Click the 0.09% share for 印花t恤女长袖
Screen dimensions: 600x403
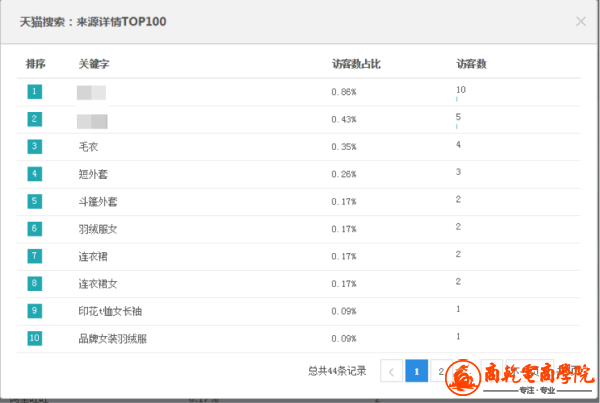pyautogui.click(x=344, y=311)
